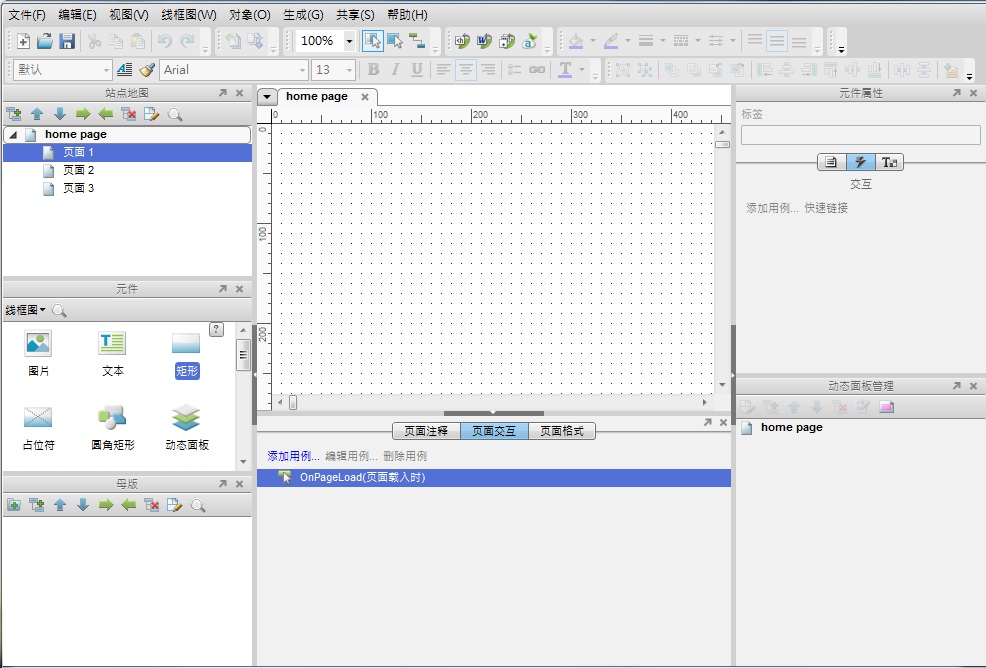The width and height of the screenshot is (986, 668).
Task: Select the 占位符 placeholder widget
Action: click(x=38, y=428)
